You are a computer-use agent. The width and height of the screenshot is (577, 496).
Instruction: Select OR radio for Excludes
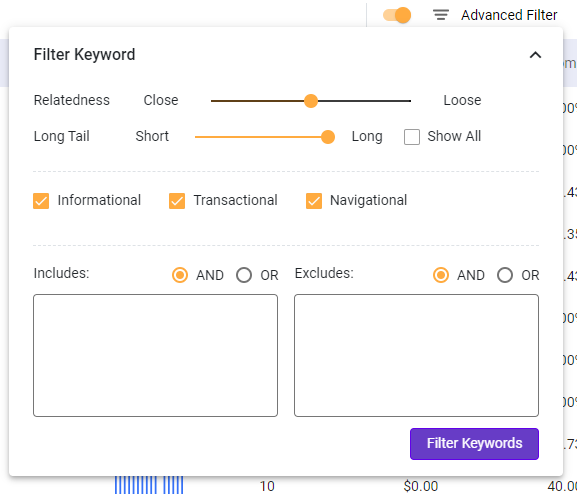click(x=505, y=275)
